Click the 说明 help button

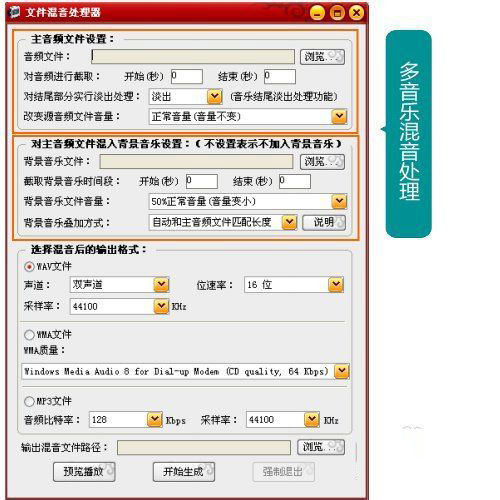point(324,222)
